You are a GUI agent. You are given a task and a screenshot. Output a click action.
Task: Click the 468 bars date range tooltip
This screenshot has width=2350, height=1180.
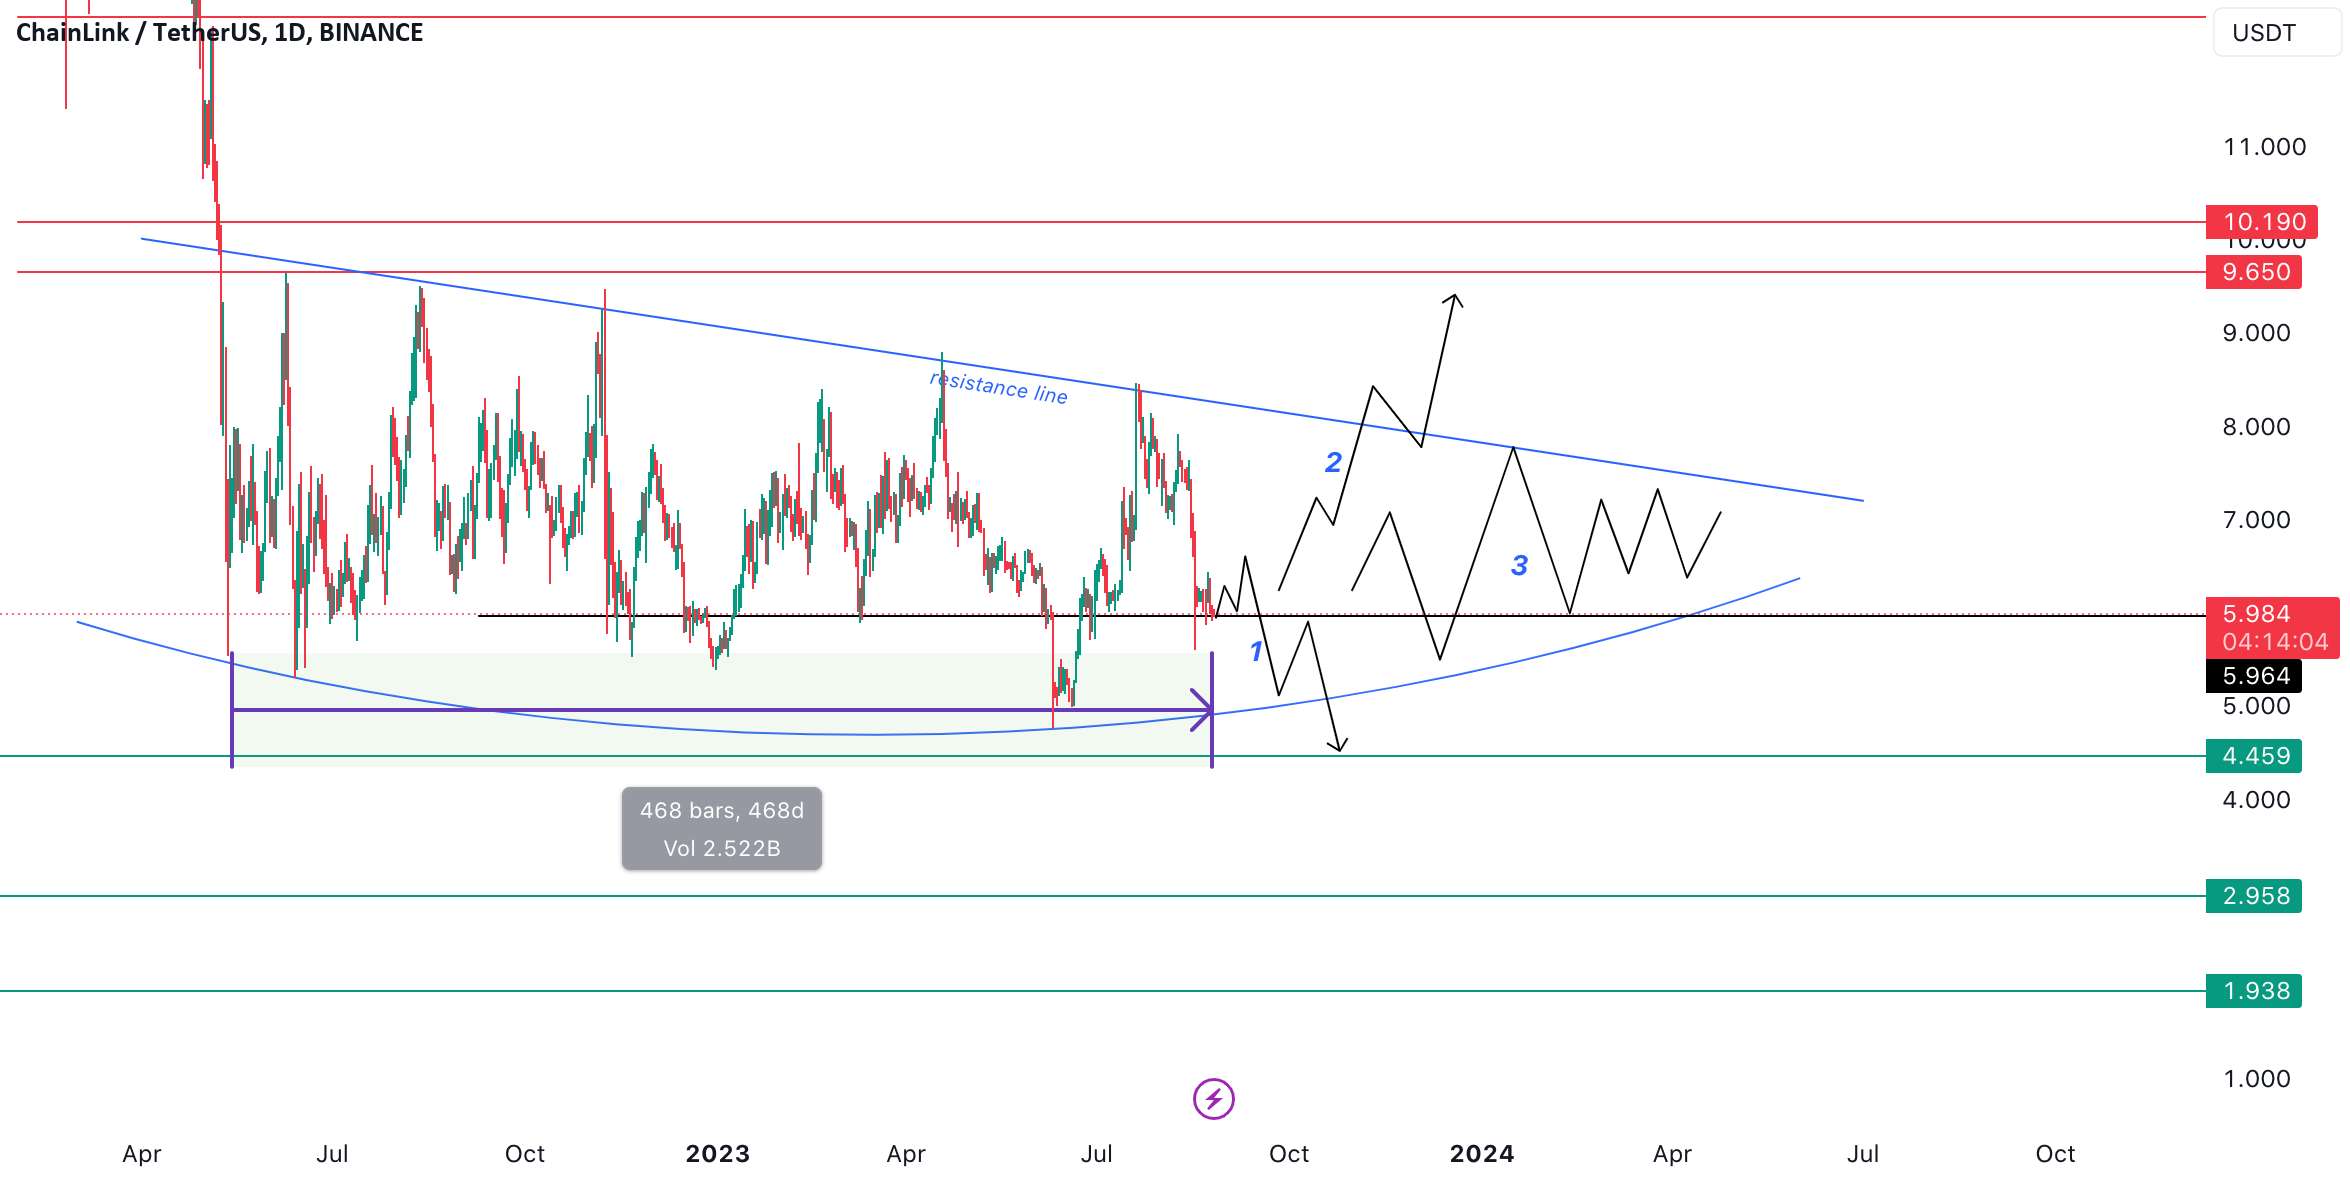click(x=722, y=829)
